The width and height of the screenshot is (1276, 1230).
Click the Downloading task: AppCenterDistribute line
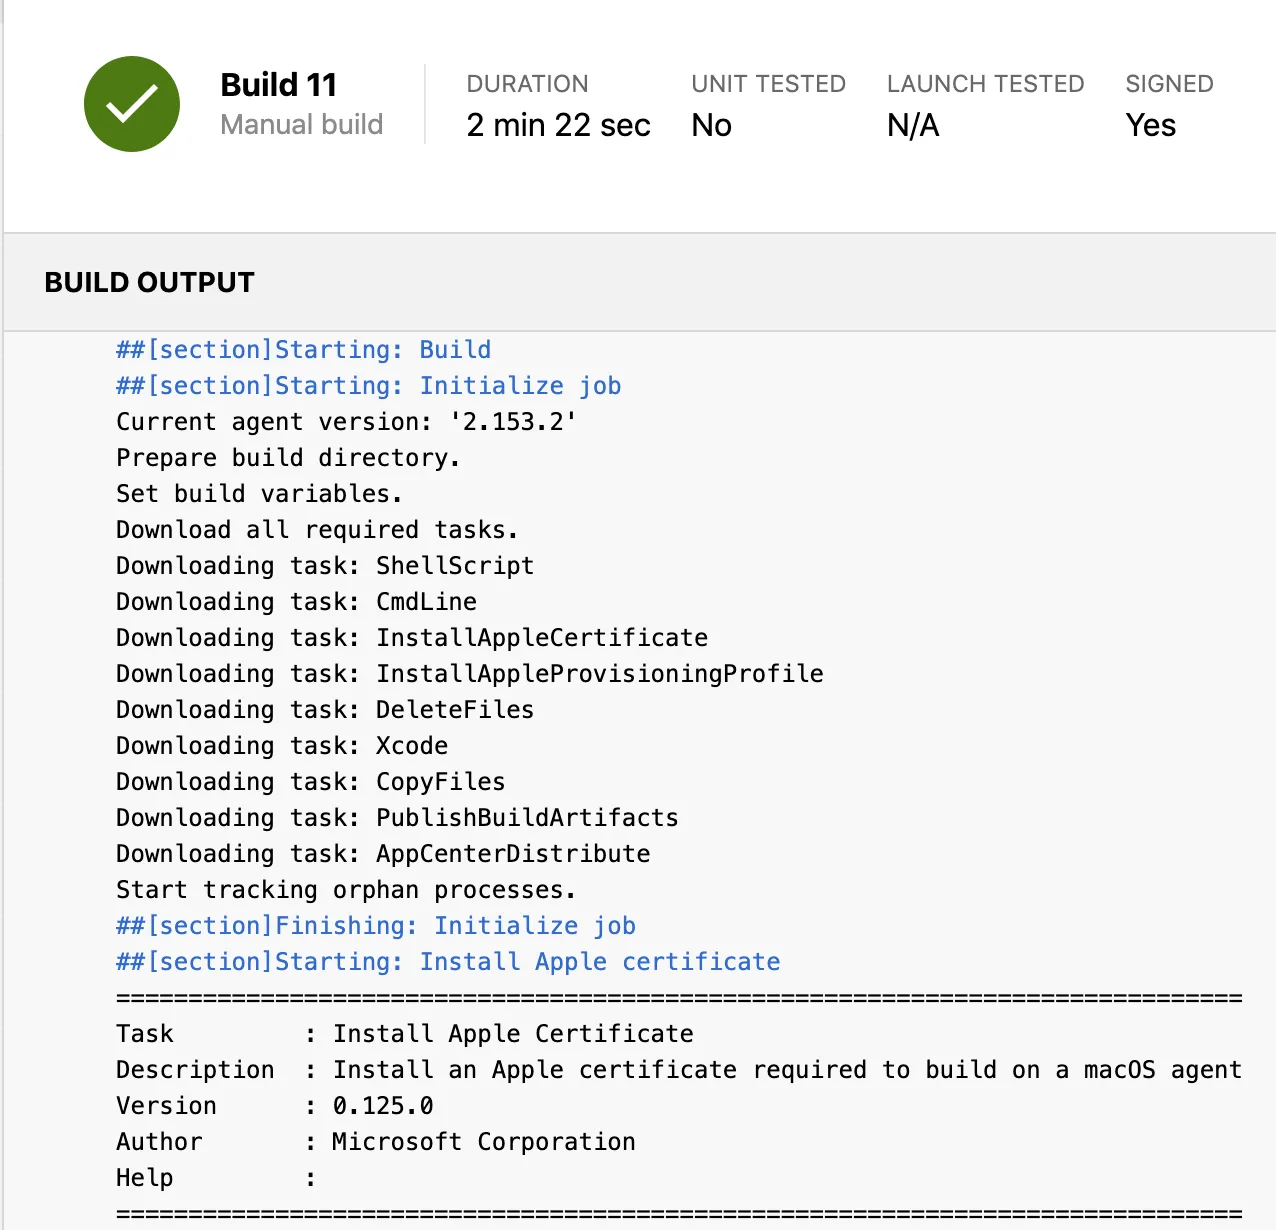(x=383, y=854)
